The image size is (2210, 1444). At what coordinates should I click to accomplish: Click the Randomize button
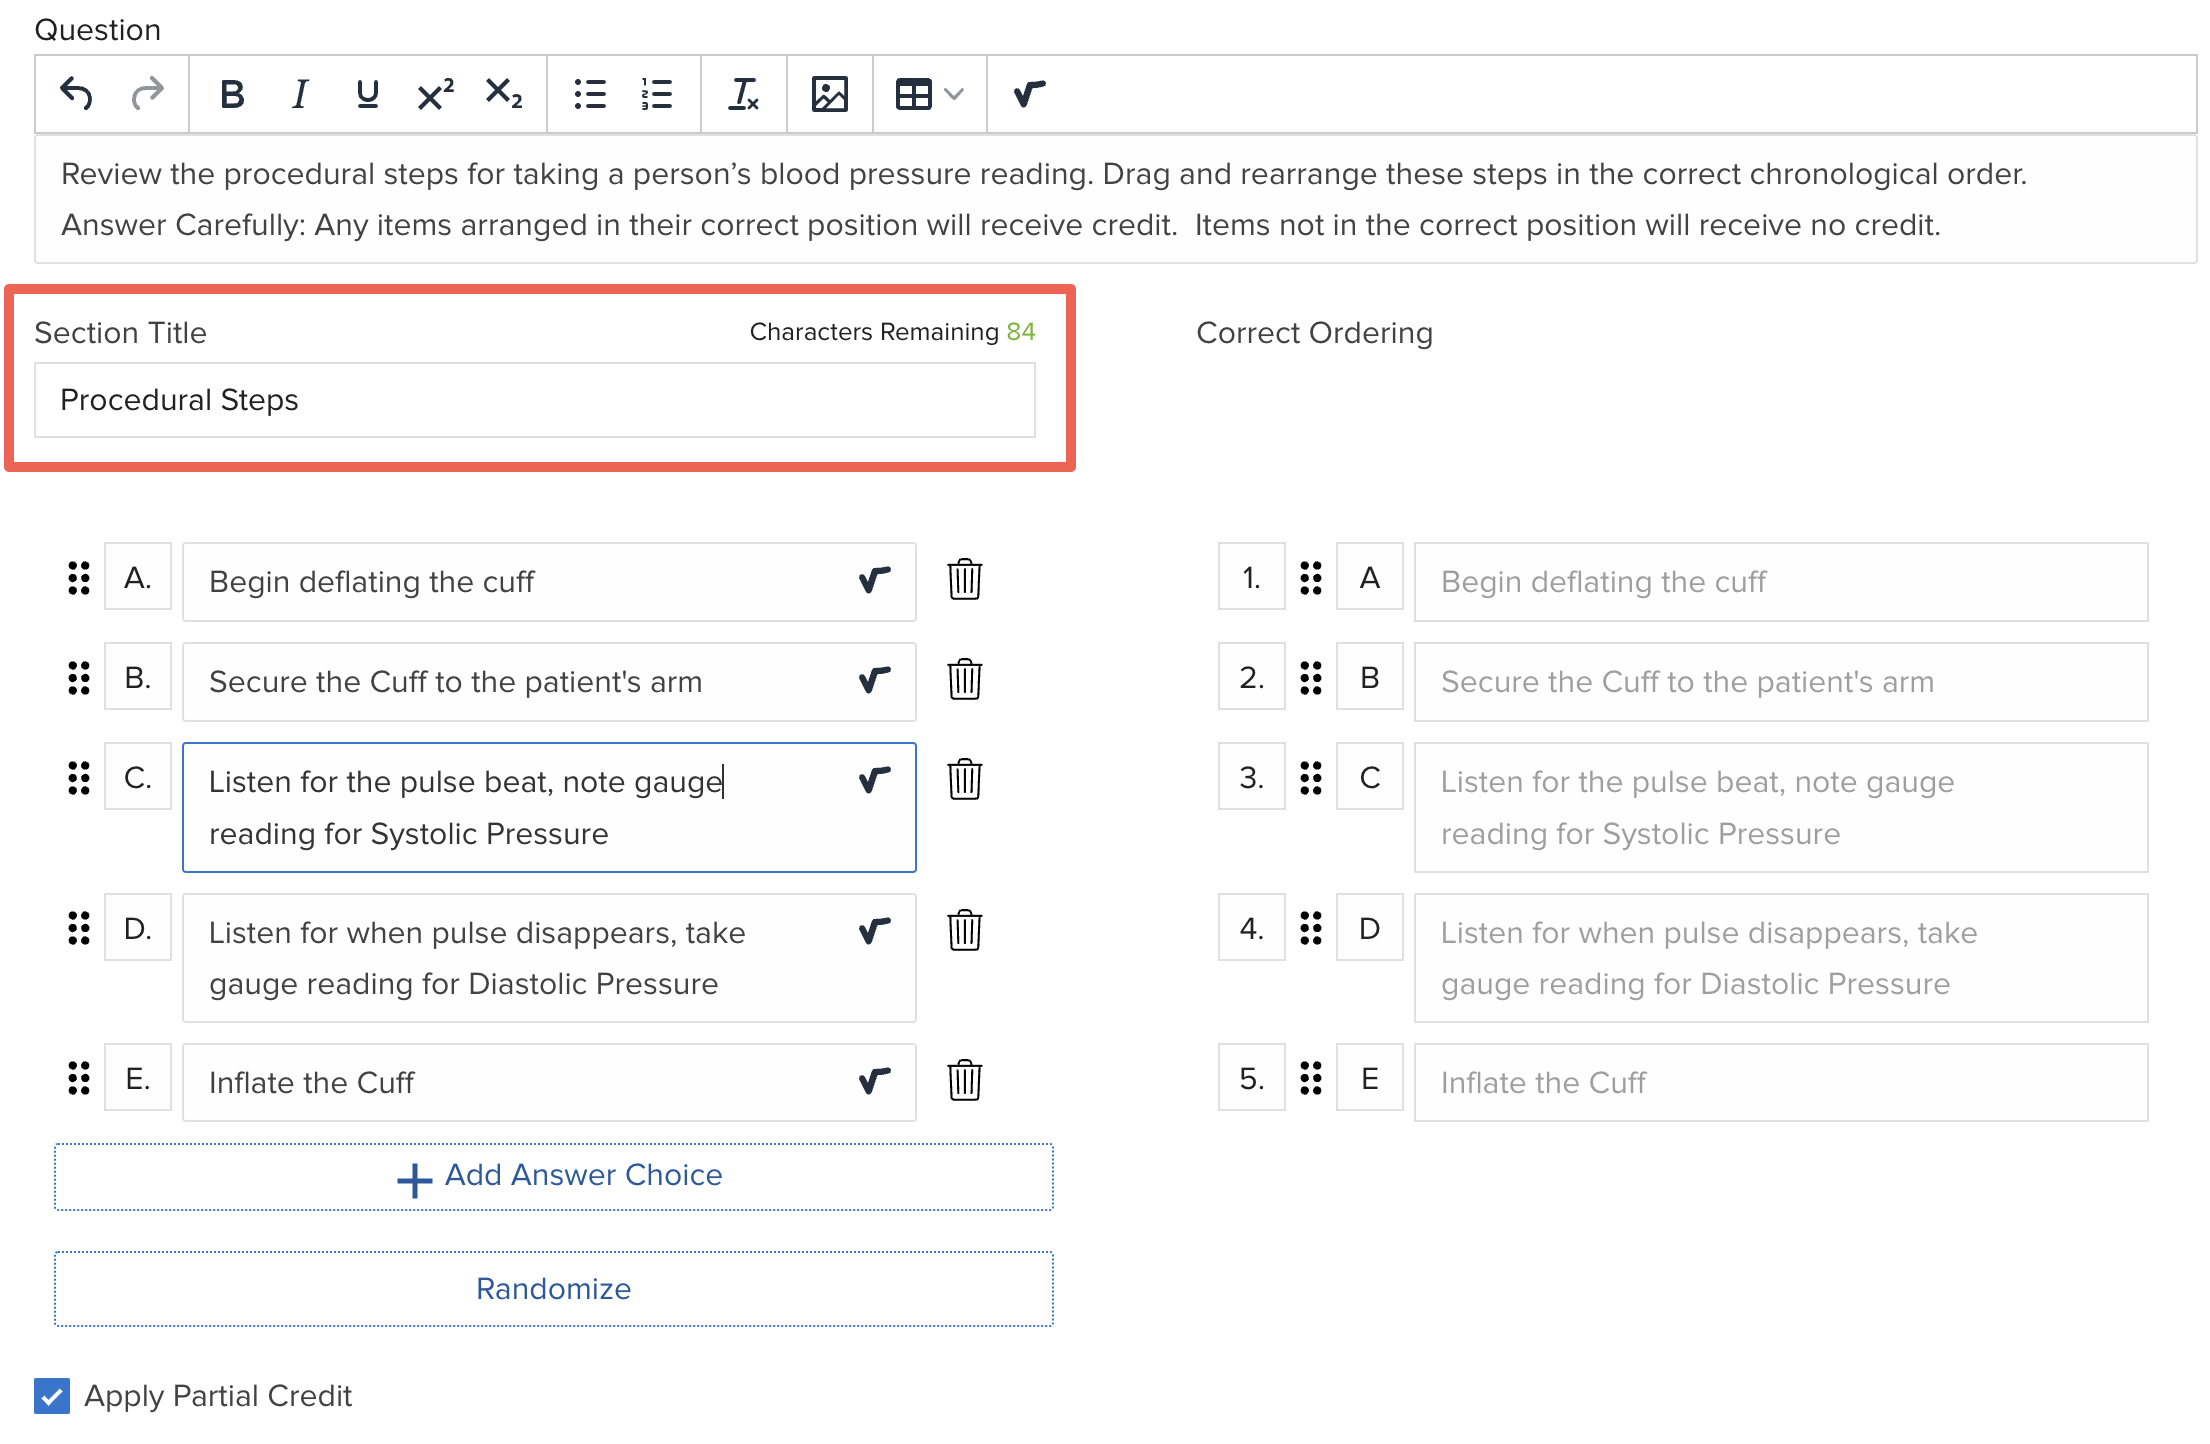(x=554, y=1289)
